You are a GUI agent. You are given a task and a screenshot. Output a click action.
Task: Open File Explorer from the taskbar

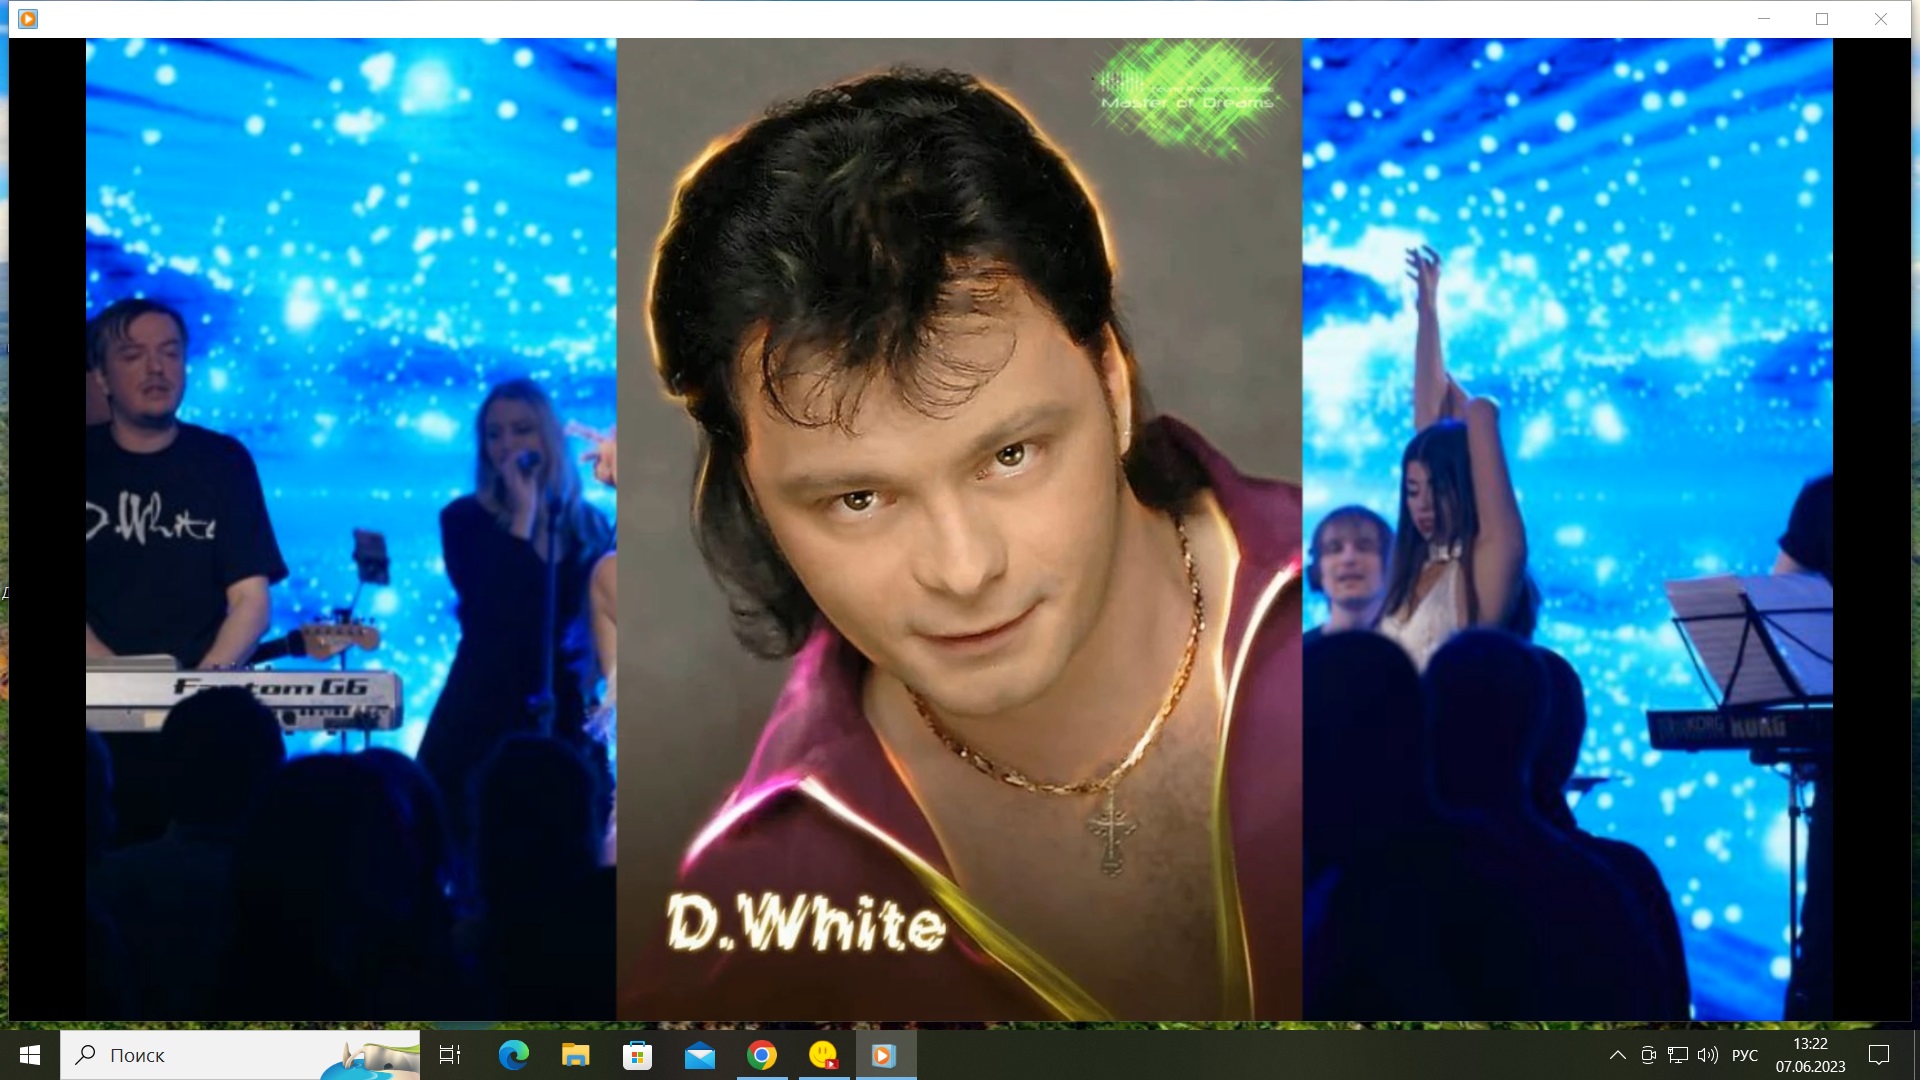575,1055
